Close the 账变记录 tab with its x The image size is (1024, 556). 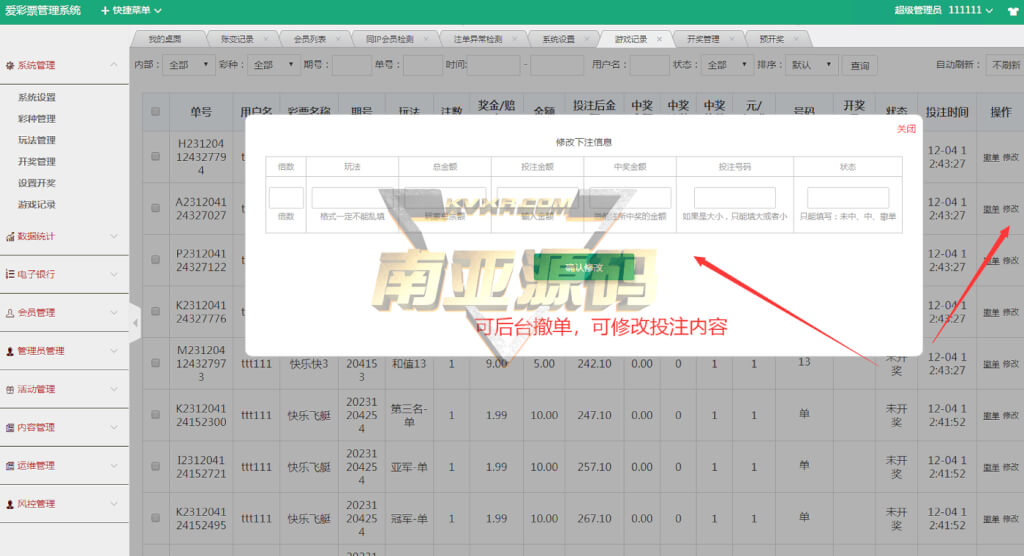point(266,39)
